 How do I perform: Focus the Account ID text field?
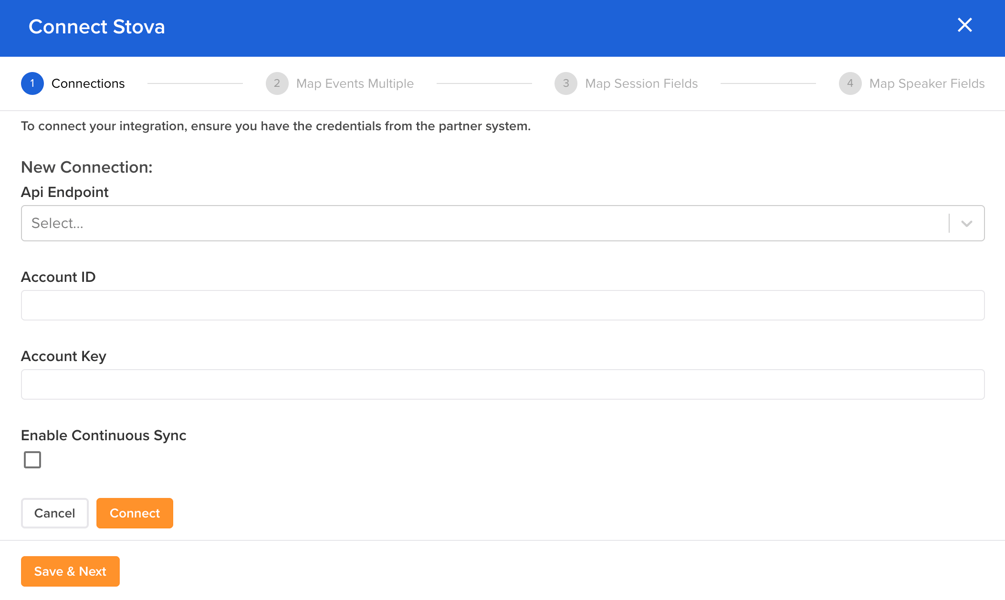pyautogui.click(x=502, y=306)
